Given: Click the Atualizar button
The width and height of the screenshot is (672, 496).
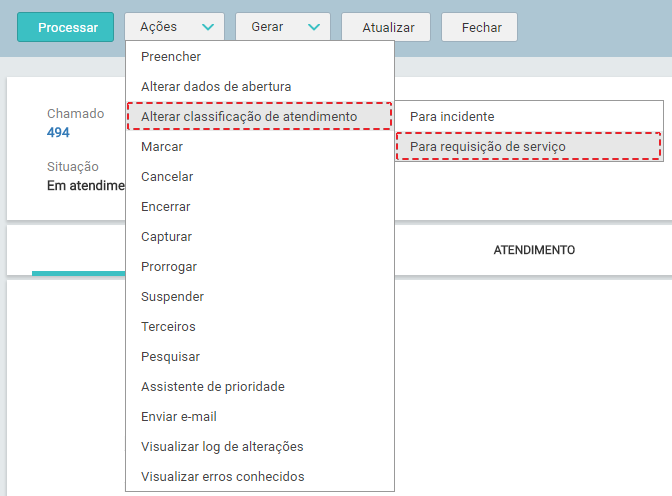Looking at the screenshot, I should pyautogui.click(x=386, y=28).
